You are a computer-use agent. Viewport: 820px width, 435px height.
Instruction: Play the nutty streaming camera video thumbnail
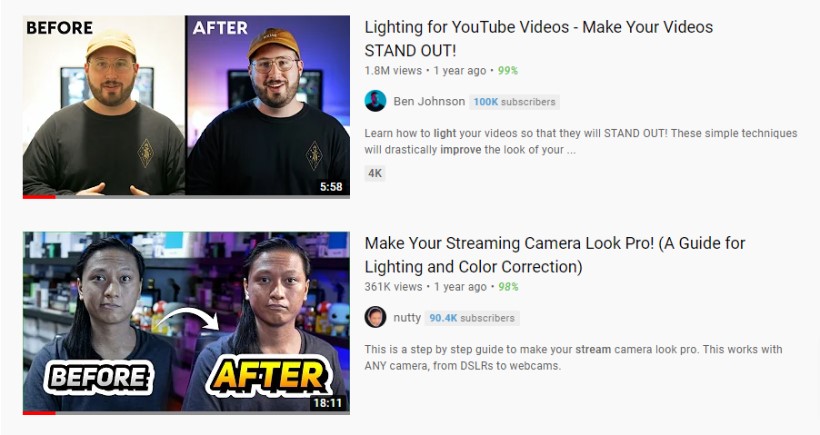tap(186, 322)
